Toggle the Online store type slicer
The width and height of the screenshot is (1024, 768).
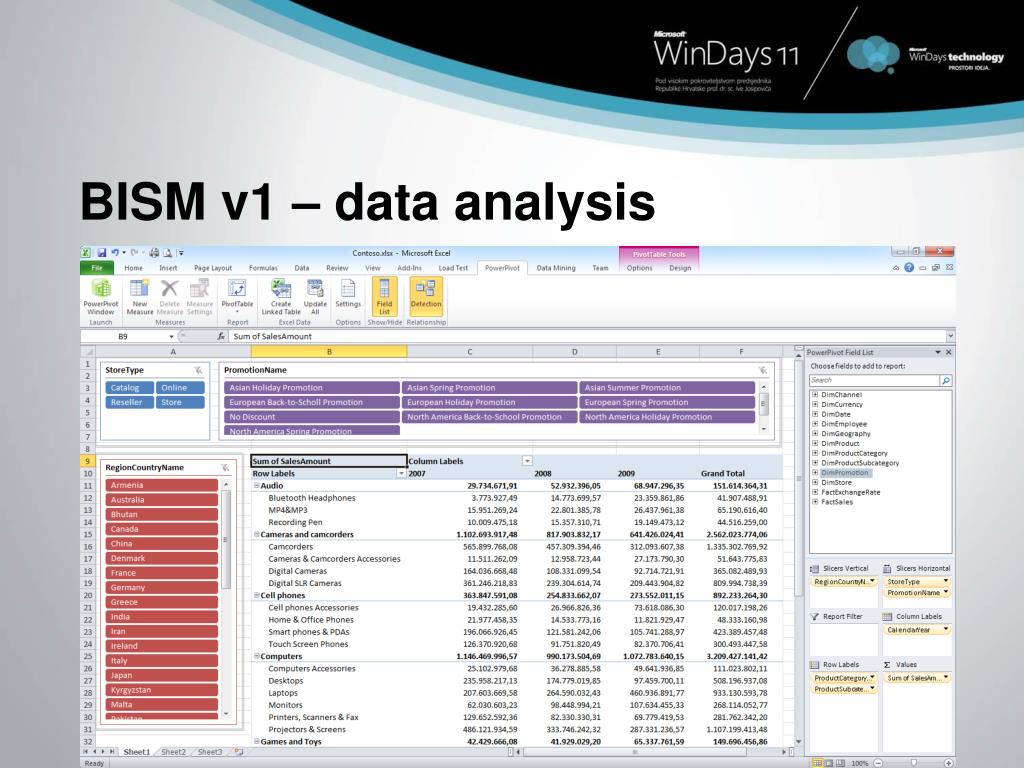click(180, 388)
